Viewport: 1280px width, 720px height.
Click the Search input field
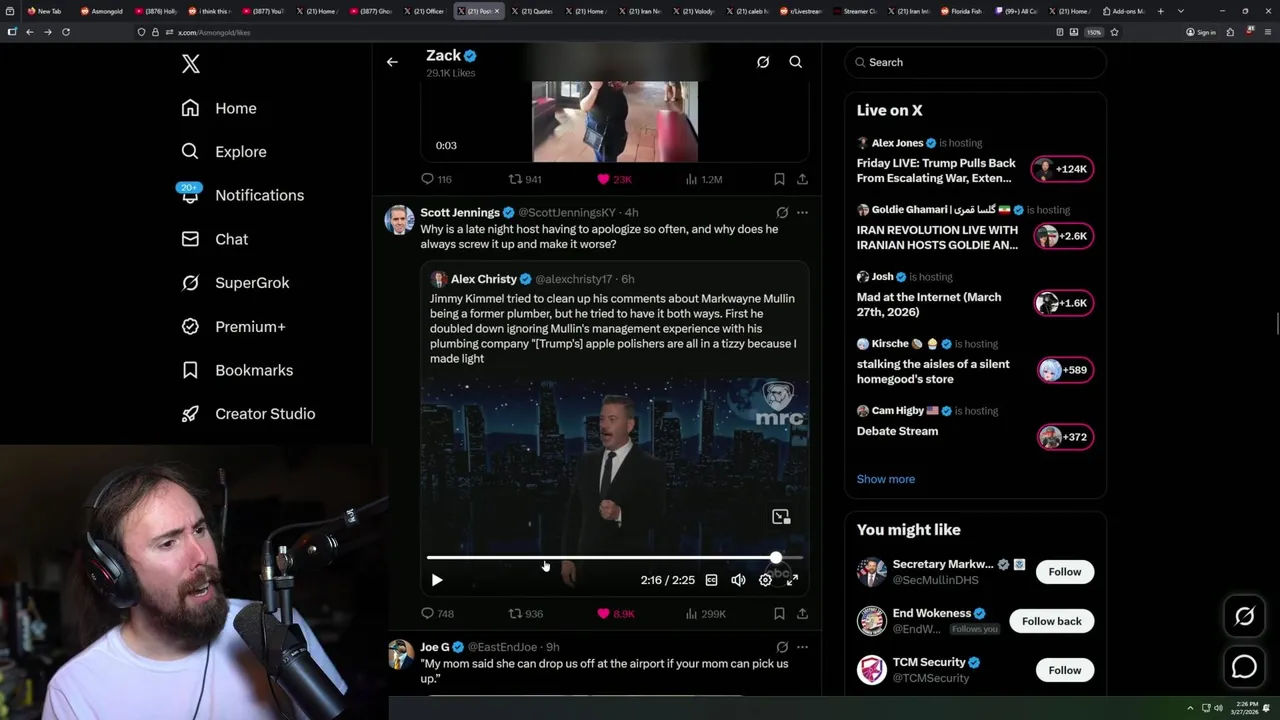pyautogui.click(x=976, y=62)
